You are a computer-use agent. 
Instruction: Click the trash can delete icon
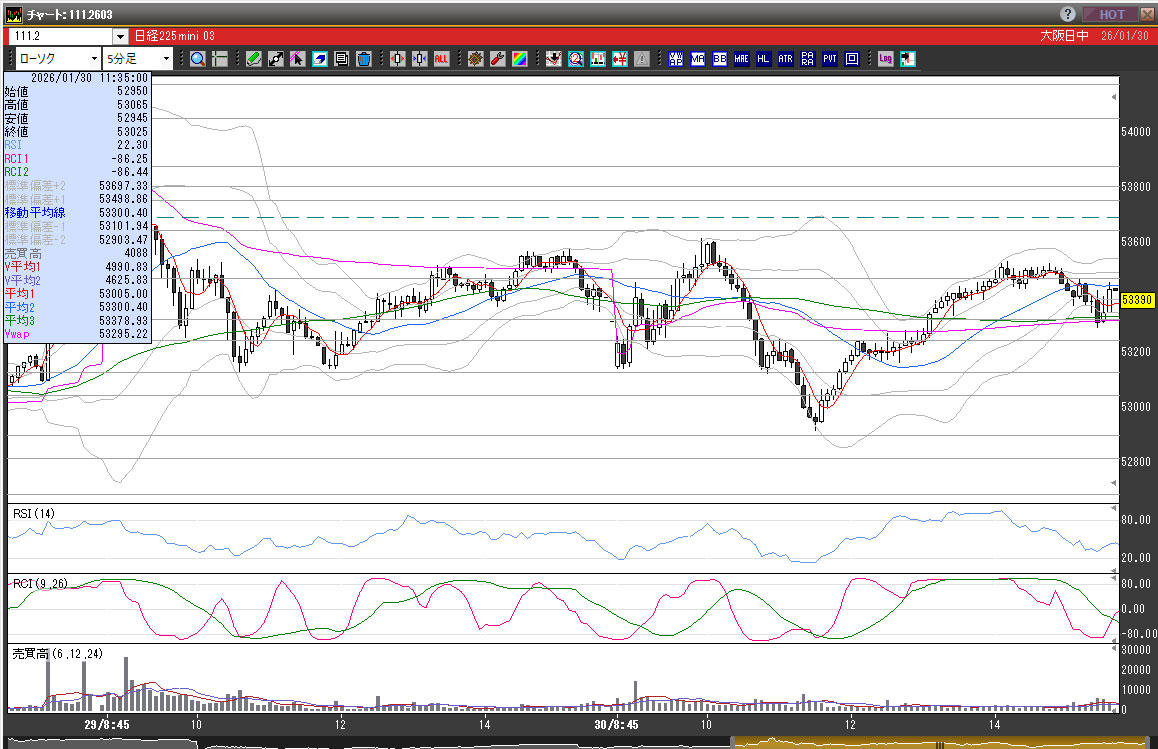(364, 59)
